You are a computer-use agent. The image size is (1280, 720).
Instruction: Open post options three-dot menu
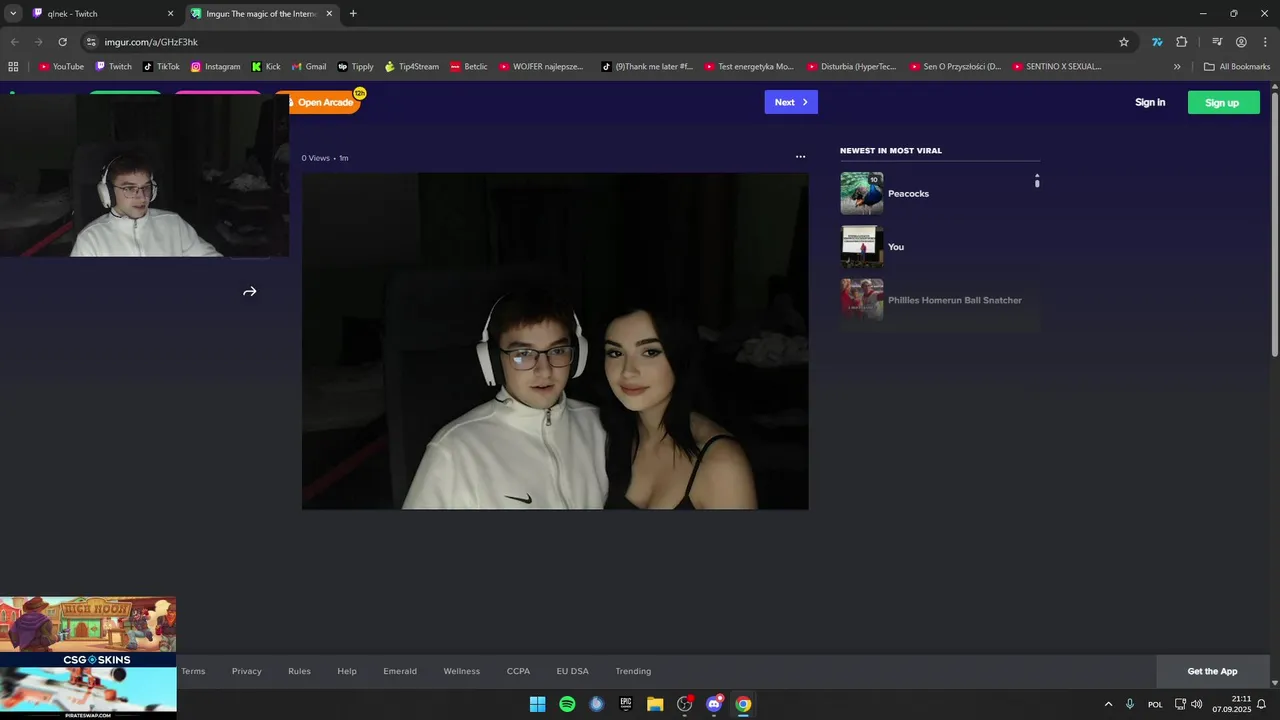[800, 157]
